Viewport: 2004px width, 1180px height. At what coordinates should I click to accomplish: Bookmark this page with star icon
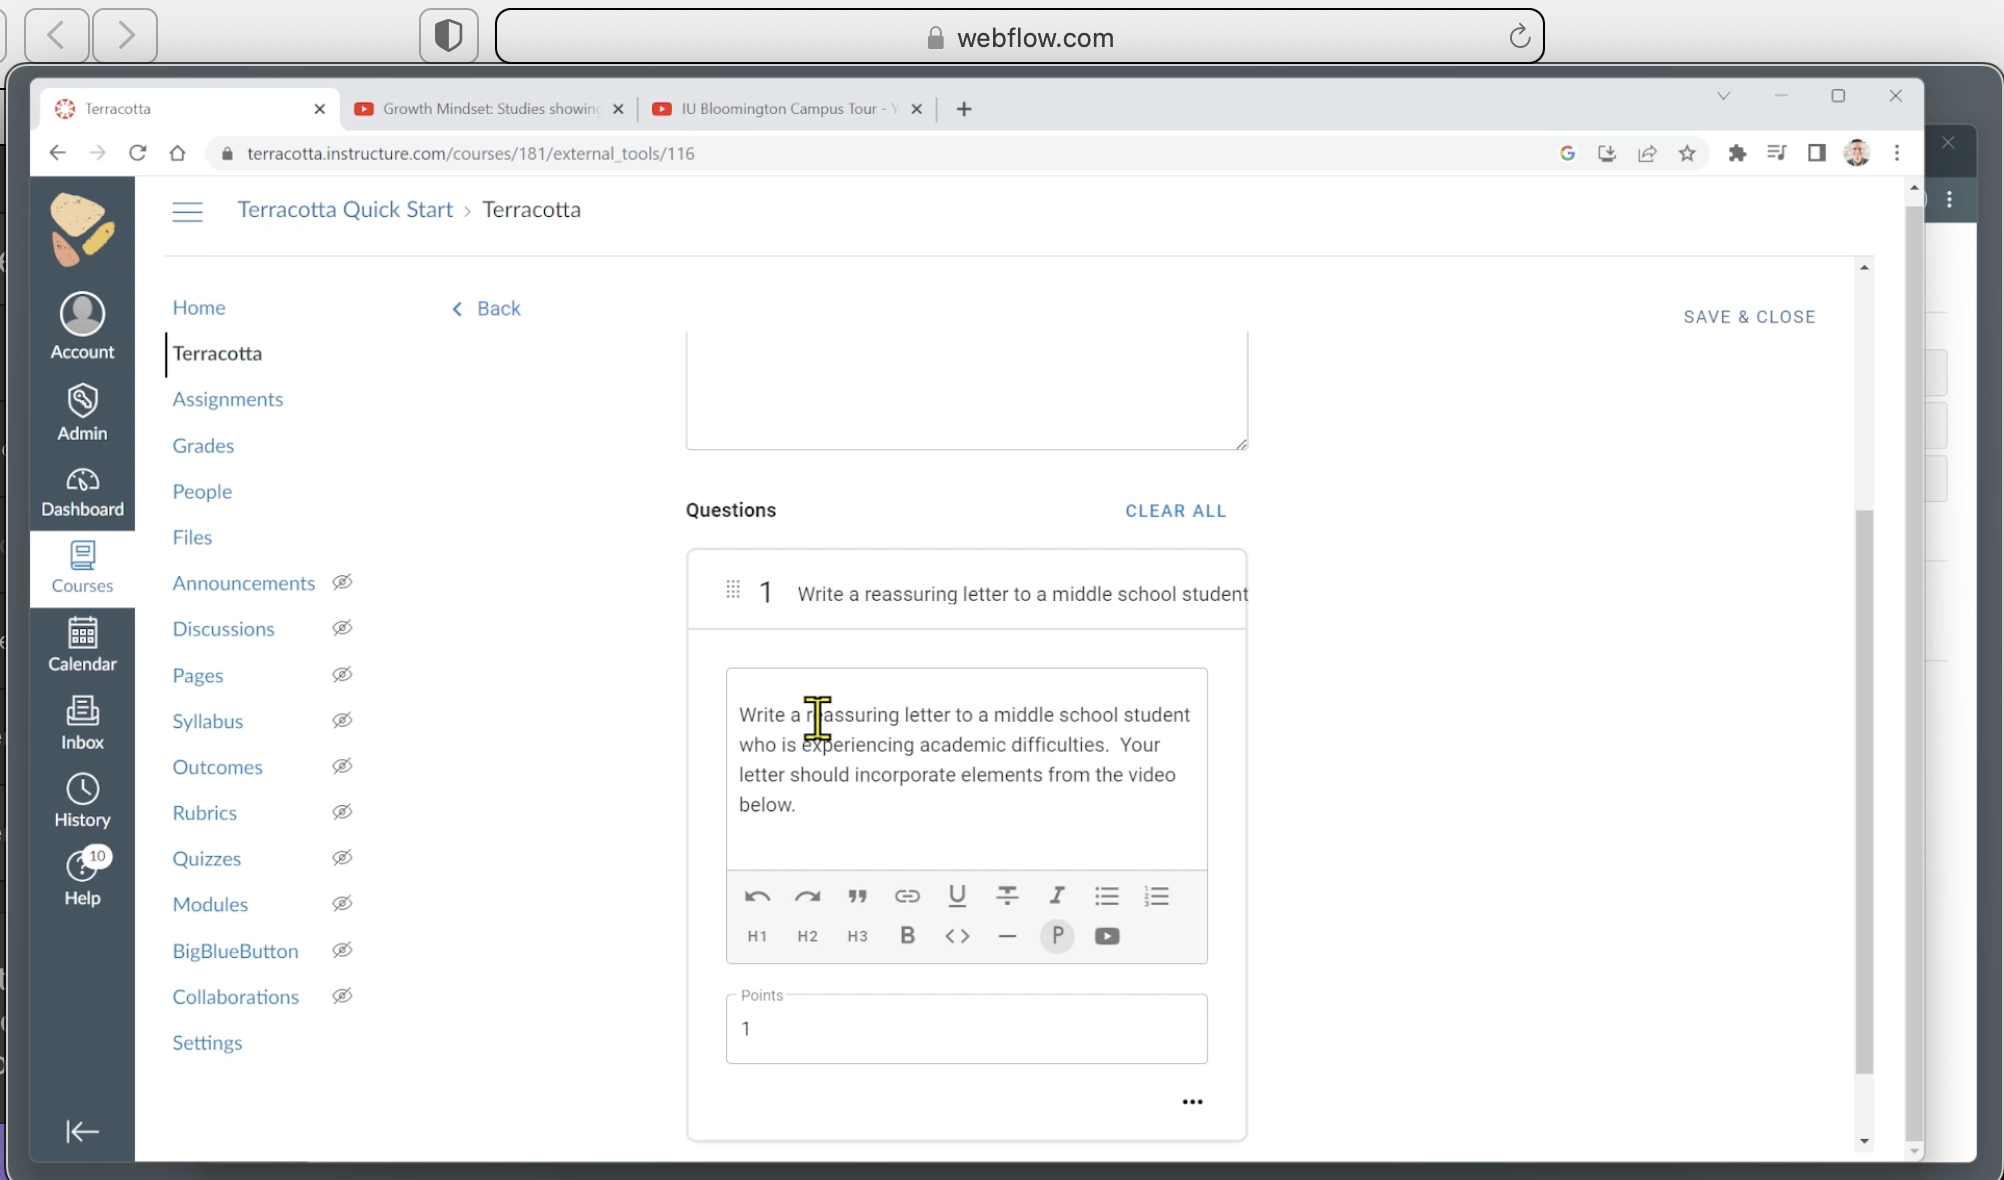click(x=1687, y=153)
